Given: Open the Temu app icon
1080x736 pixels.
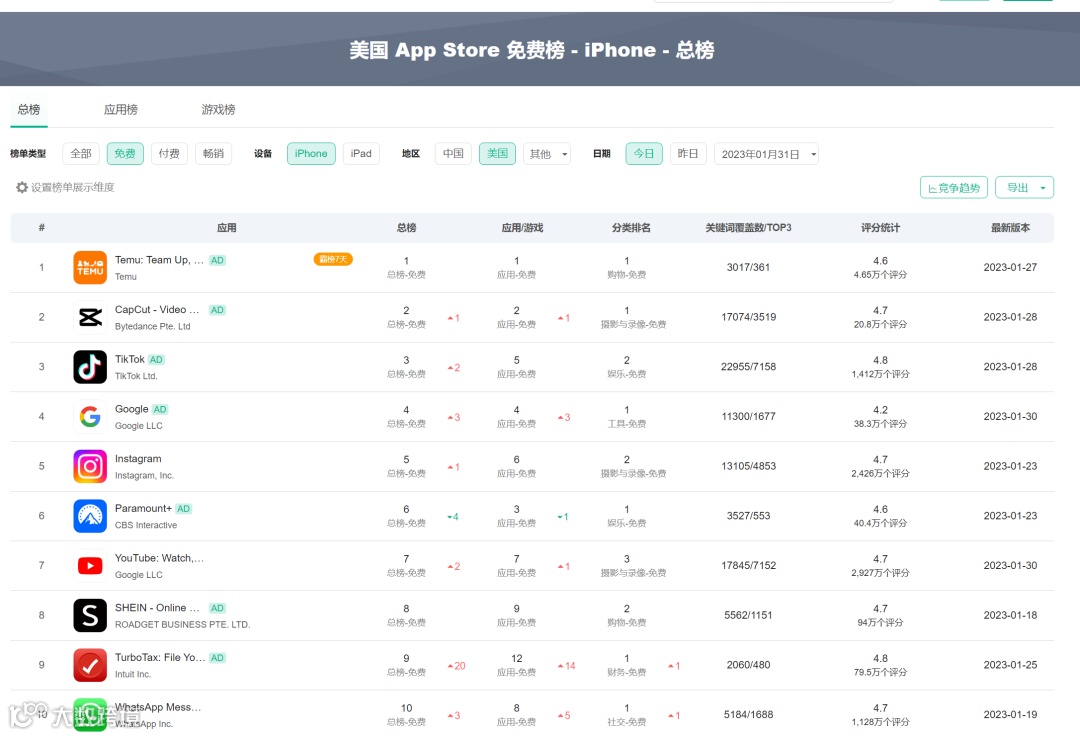Looking at the screenshot, I should (90, 268).
